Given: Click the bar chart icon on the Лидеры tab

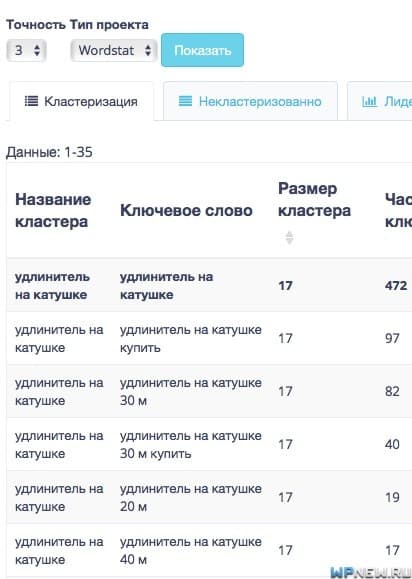Looking at the screenshot, I should pyautogui.click(x=369, y=101).
